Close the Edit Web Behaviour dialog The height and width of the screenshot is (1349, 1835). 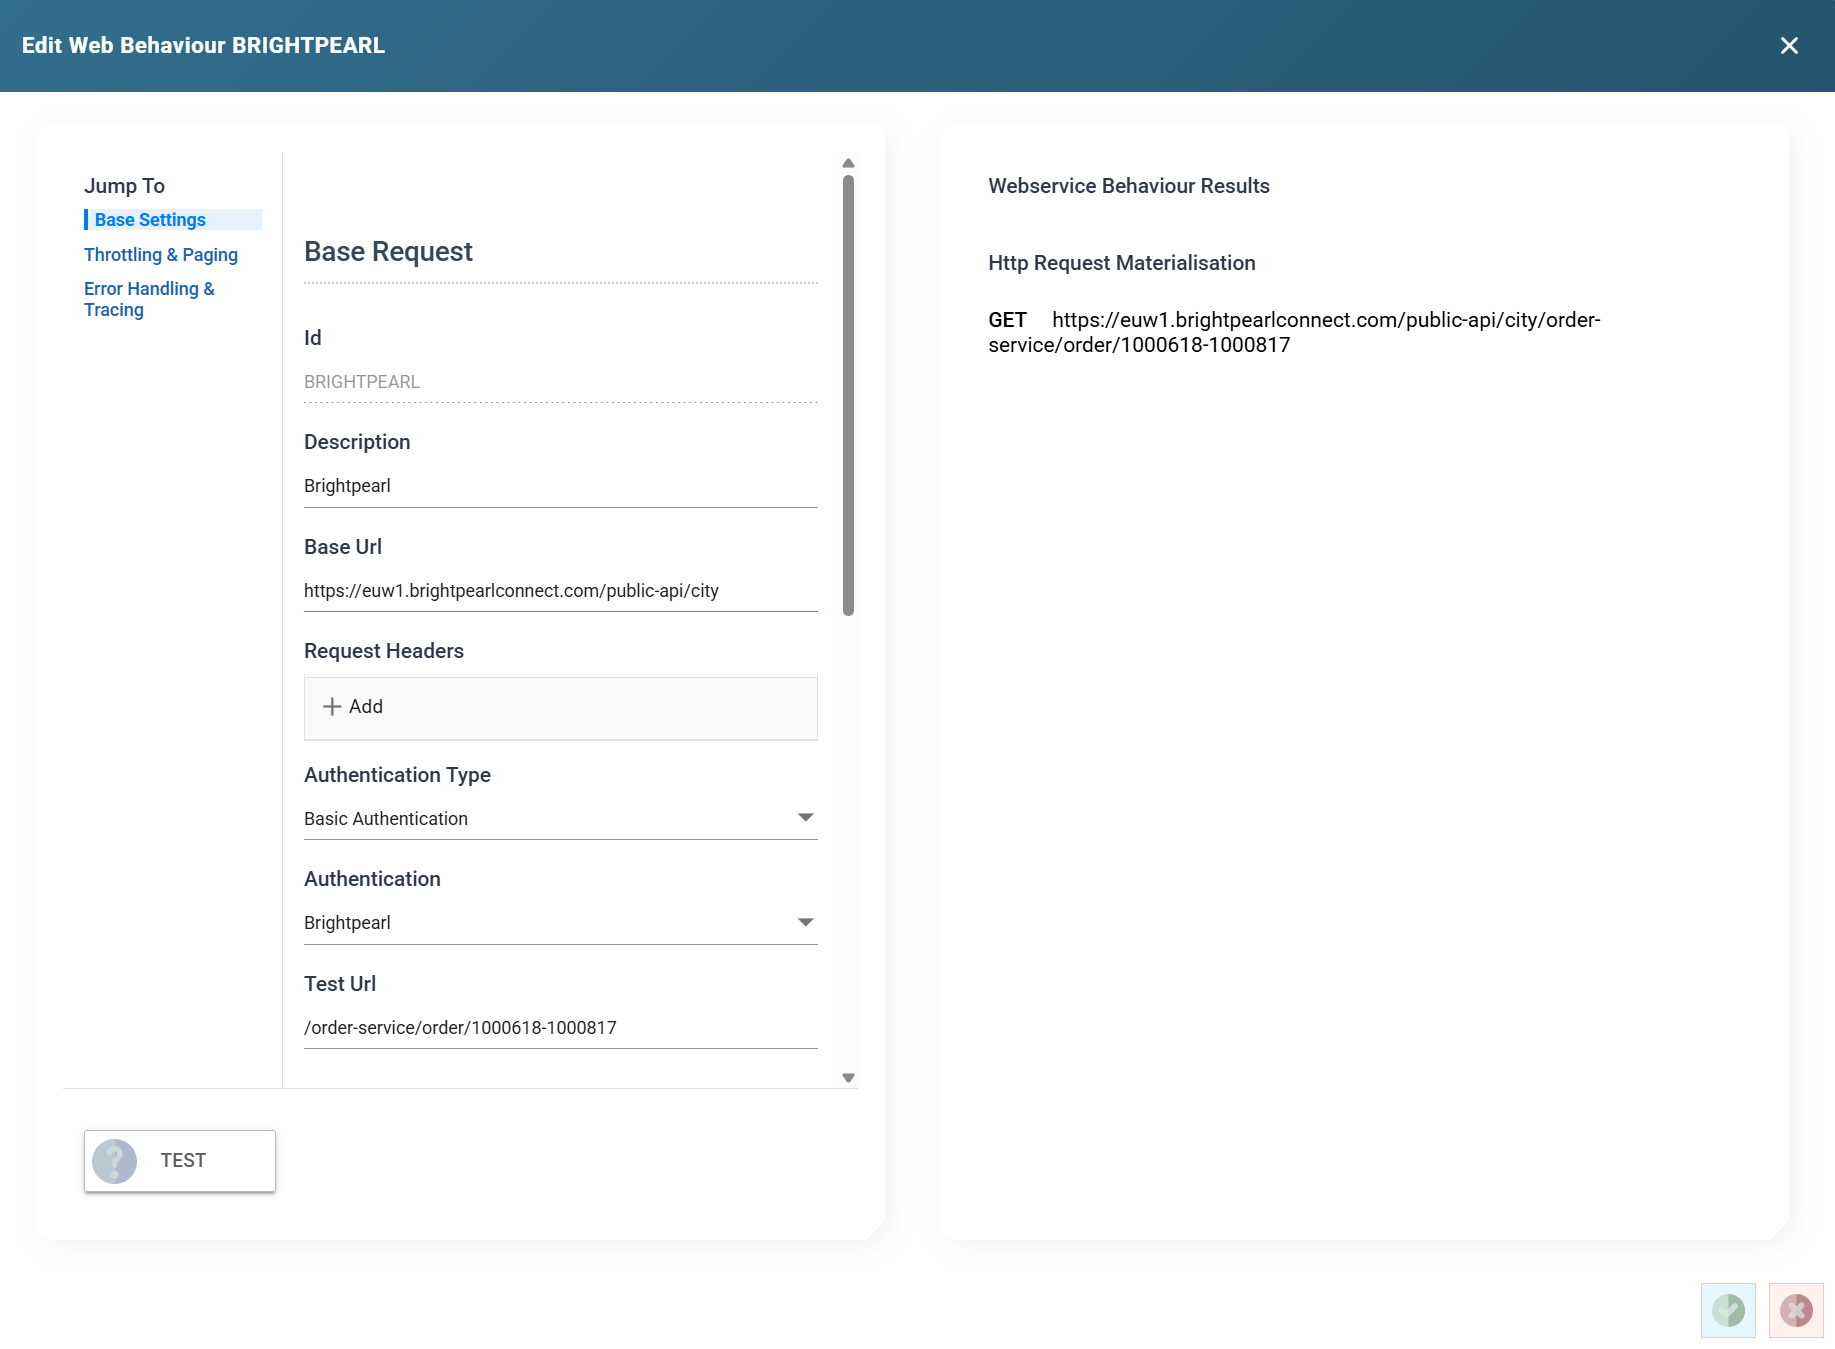coord(1789,46)
